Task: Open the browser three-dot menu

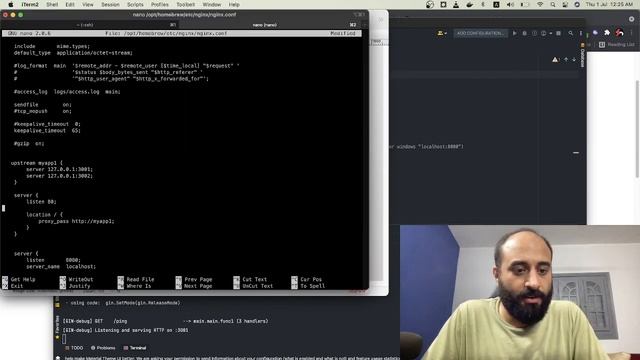Action: point(631,33)
